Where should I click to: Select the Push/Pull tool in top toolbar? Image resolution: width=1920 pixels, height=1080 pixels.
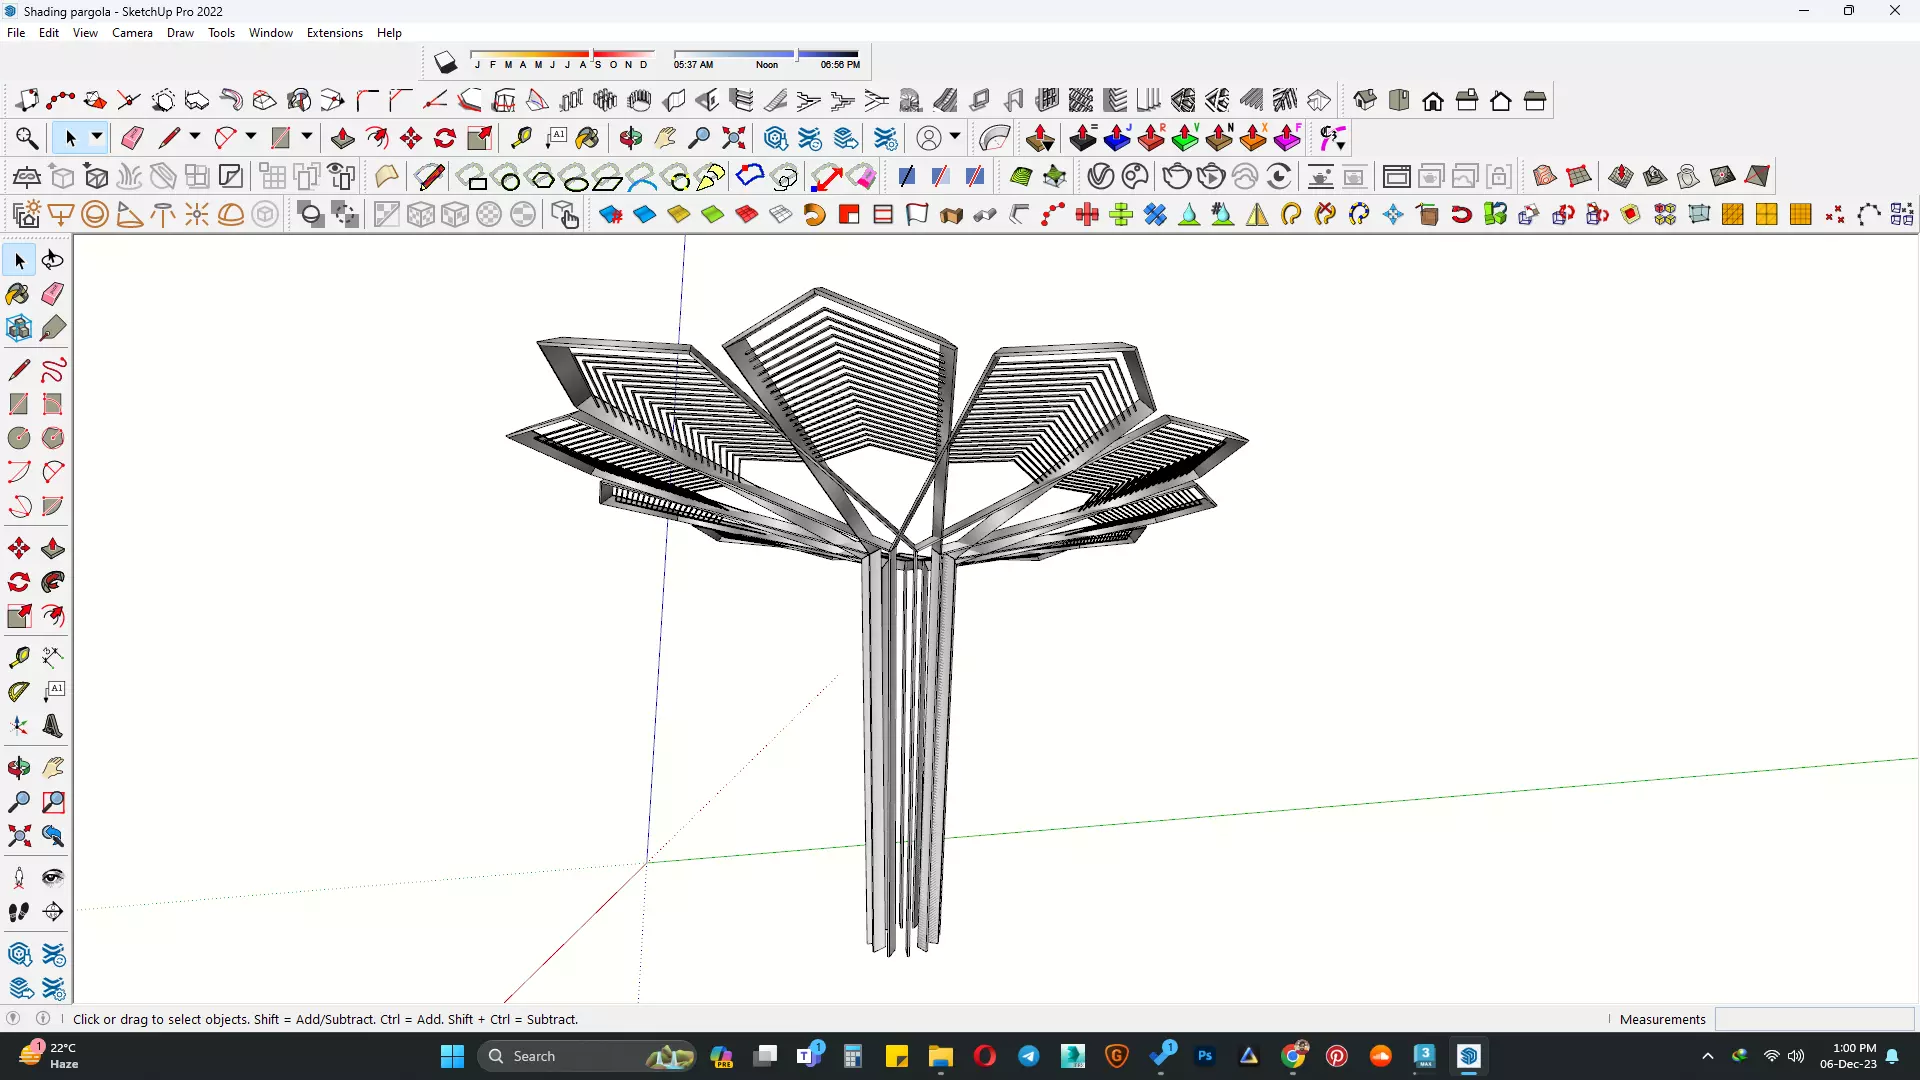342,138
